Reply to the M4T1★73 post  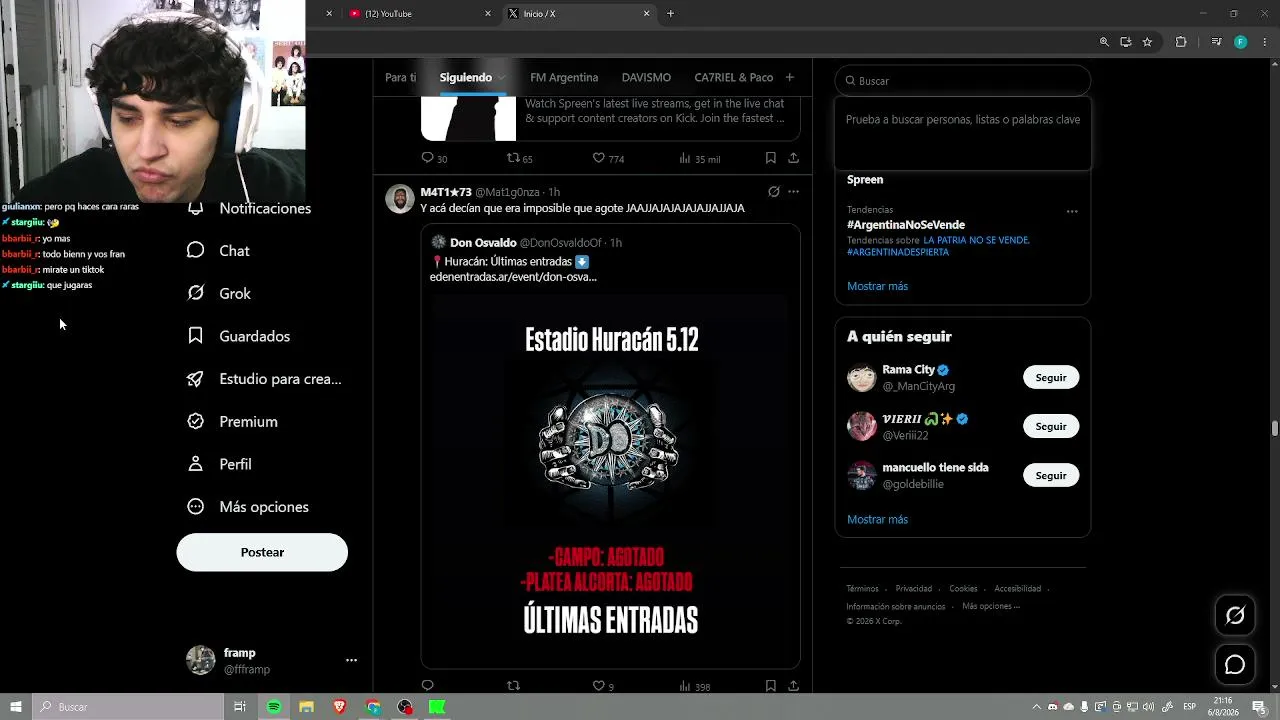click(427, 686)
